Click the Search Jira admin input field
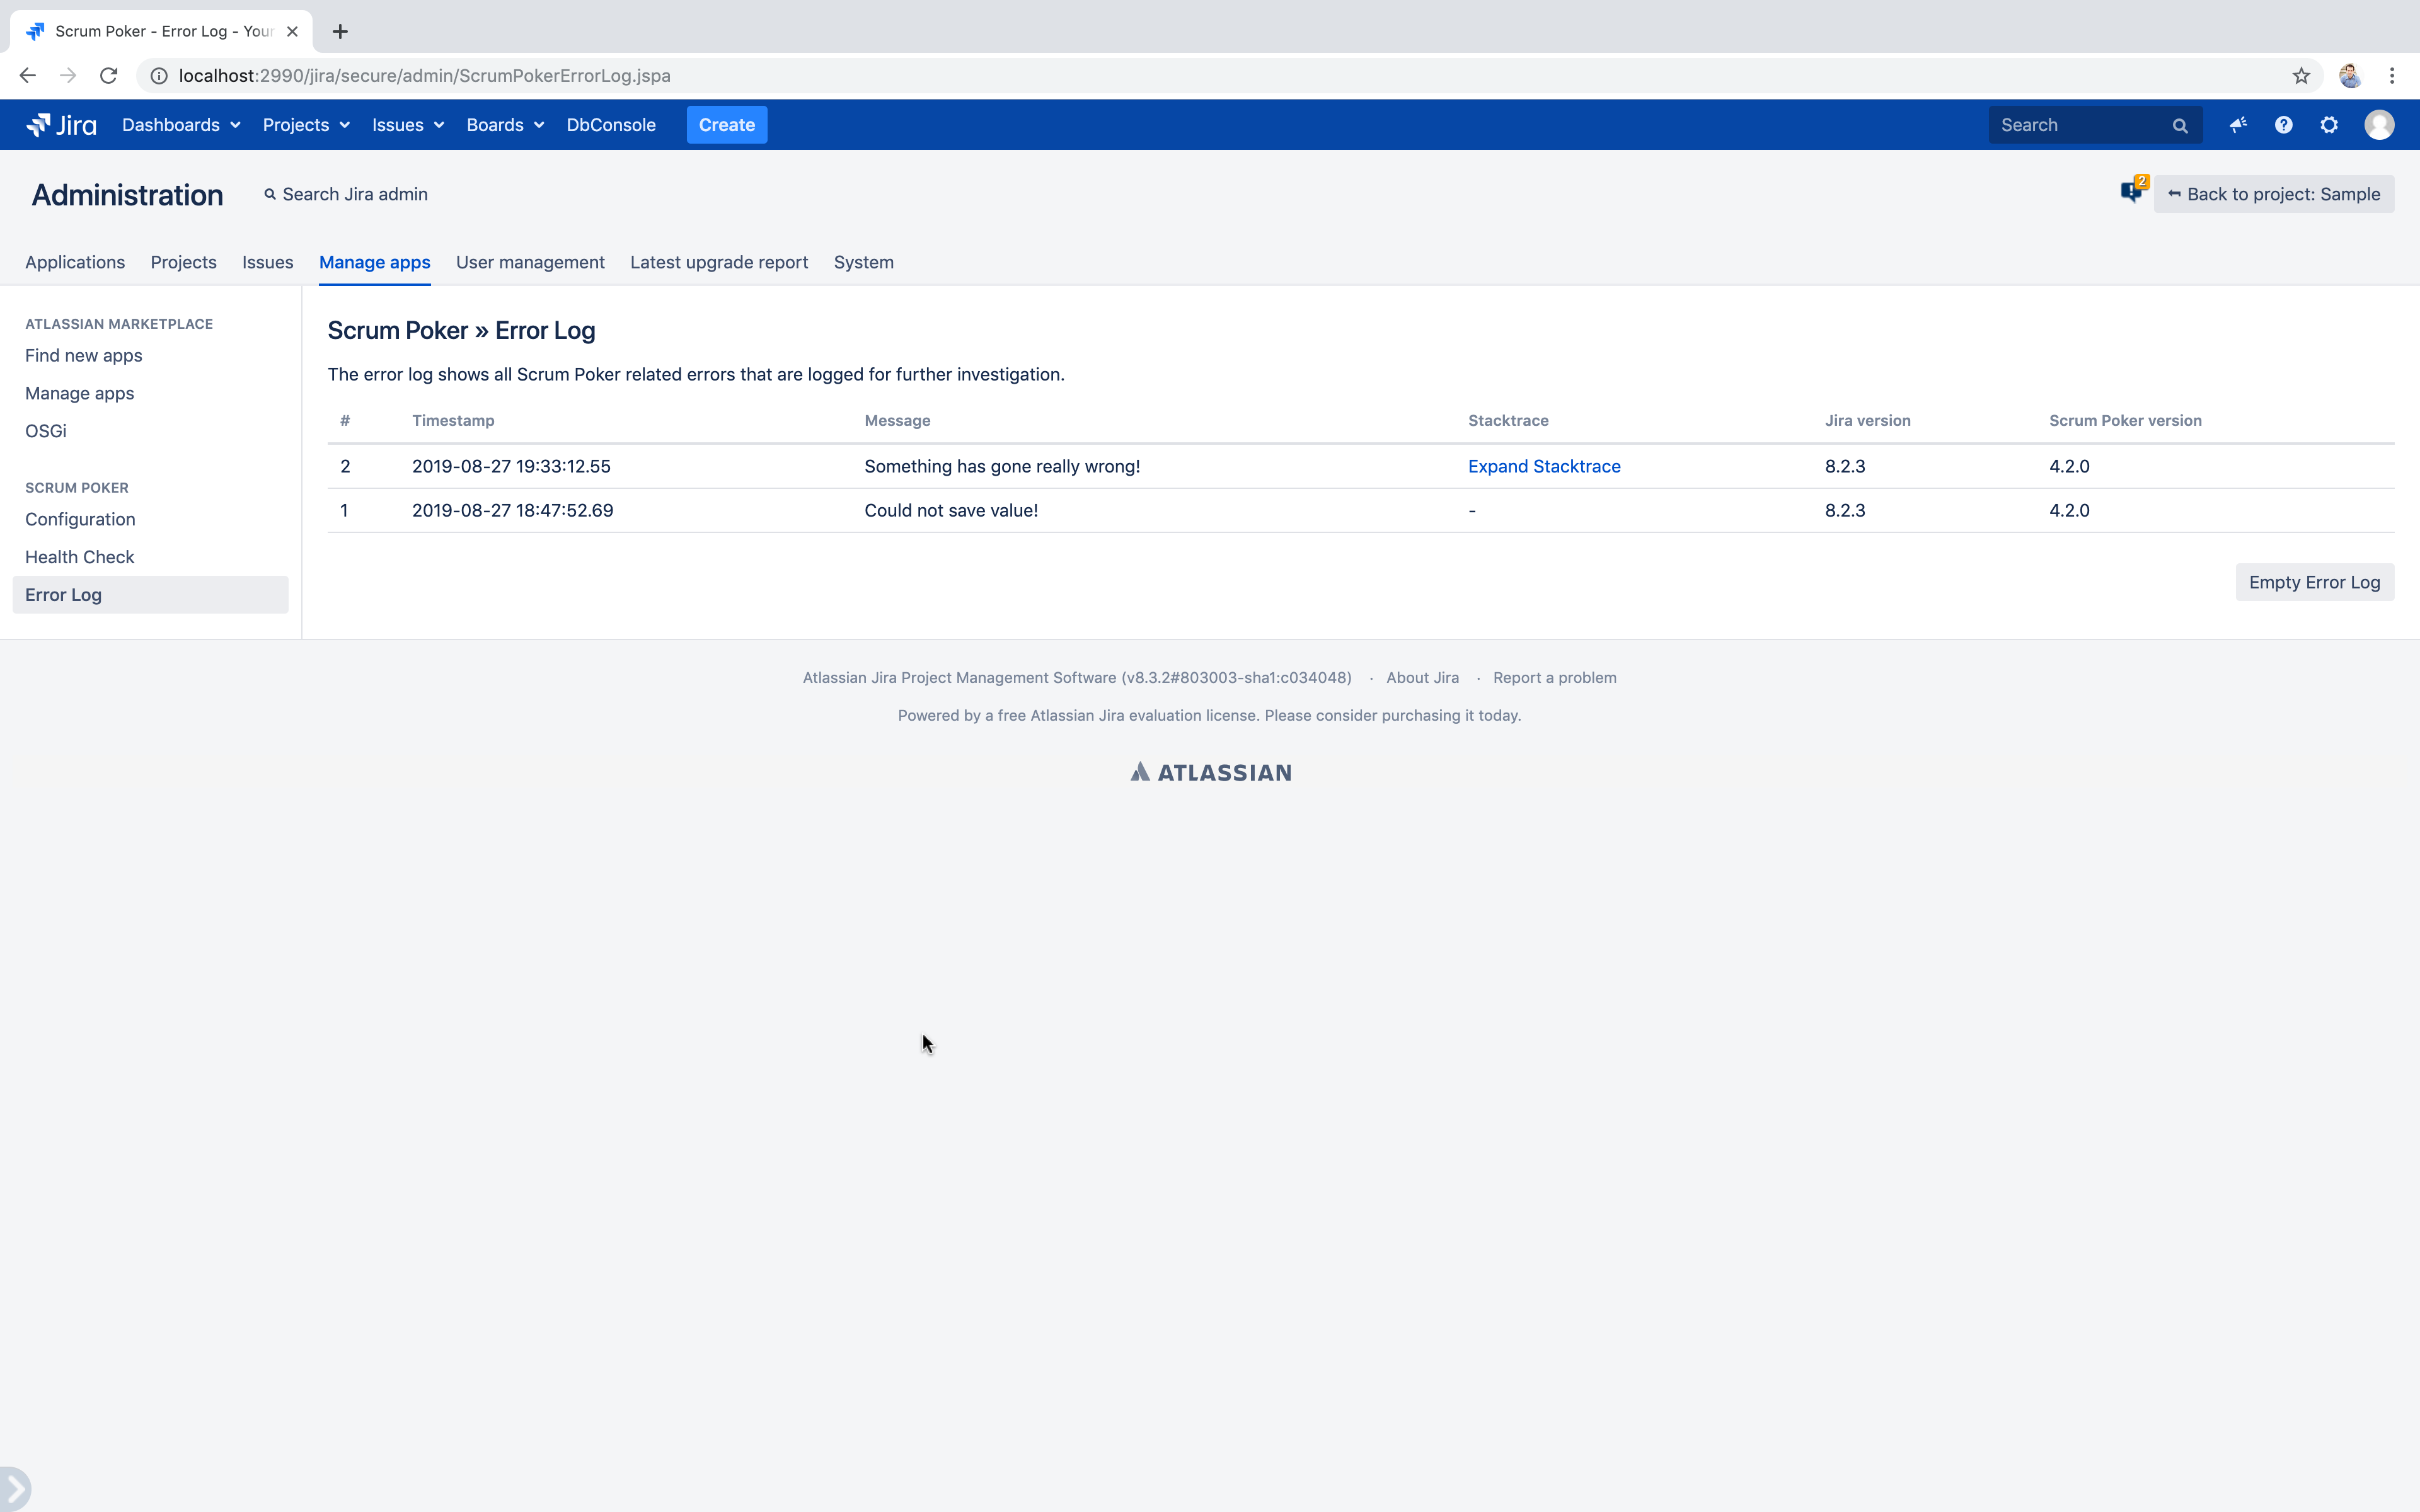The width and height of the screenshot is (2420, 1512). (x=345, y=193)
